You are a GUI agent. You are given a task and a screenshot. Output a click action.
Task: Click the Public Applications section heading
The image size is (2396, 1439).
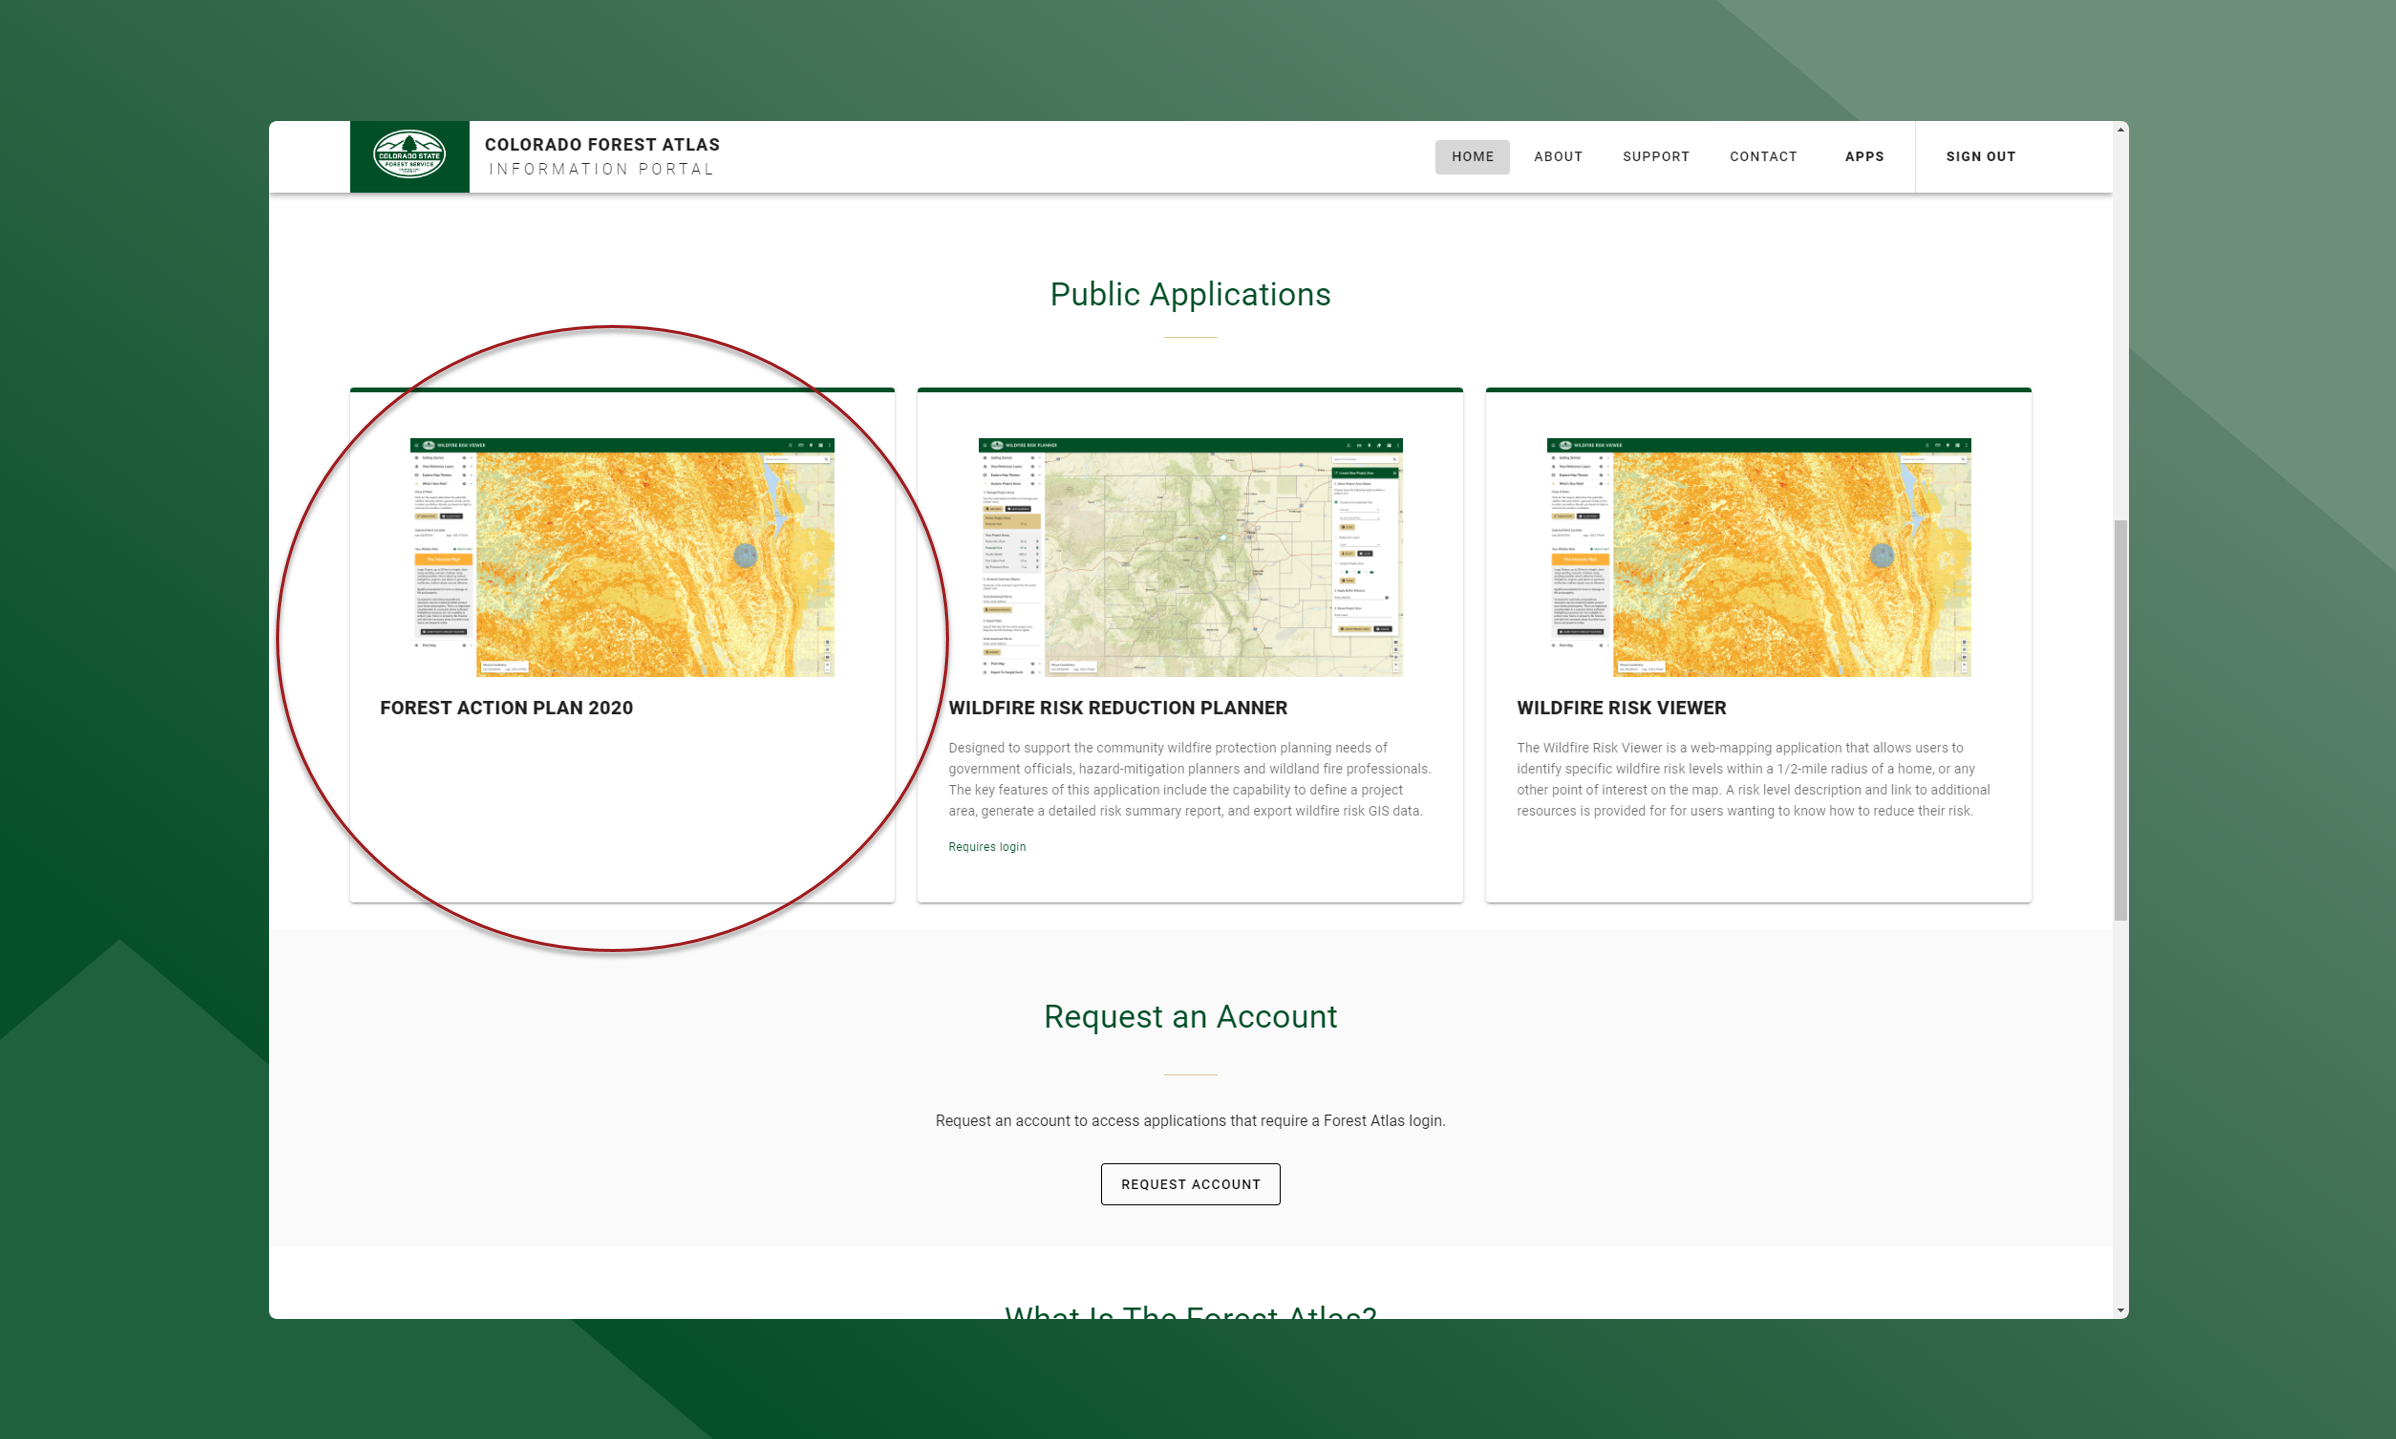[x=1190, y=294]
